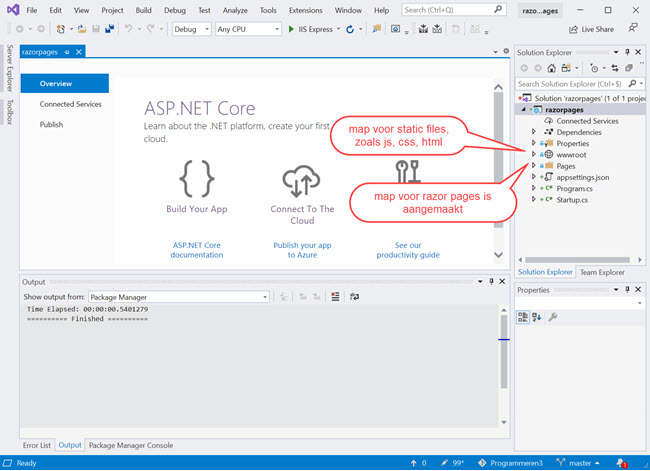Click the notifications bell in status bar

pyautogui.click(x=621, y=463)
